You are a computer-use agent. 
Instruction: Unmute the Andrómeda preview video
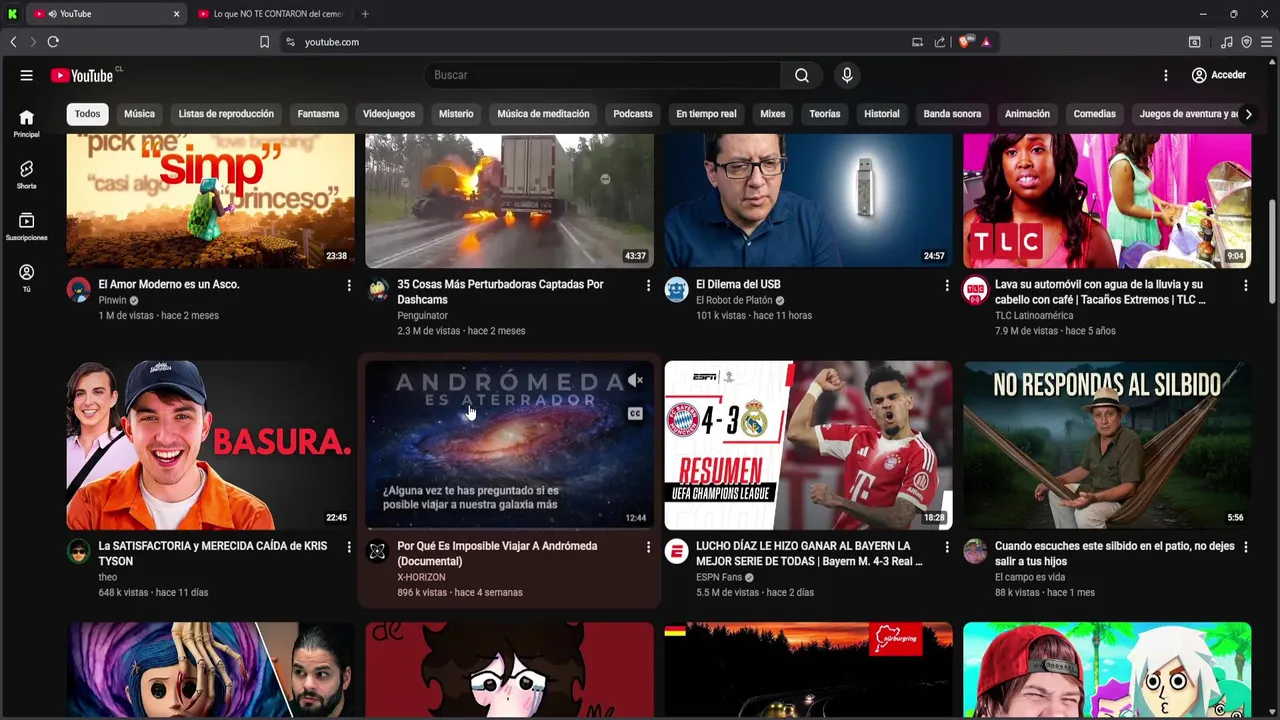(635, 380)
